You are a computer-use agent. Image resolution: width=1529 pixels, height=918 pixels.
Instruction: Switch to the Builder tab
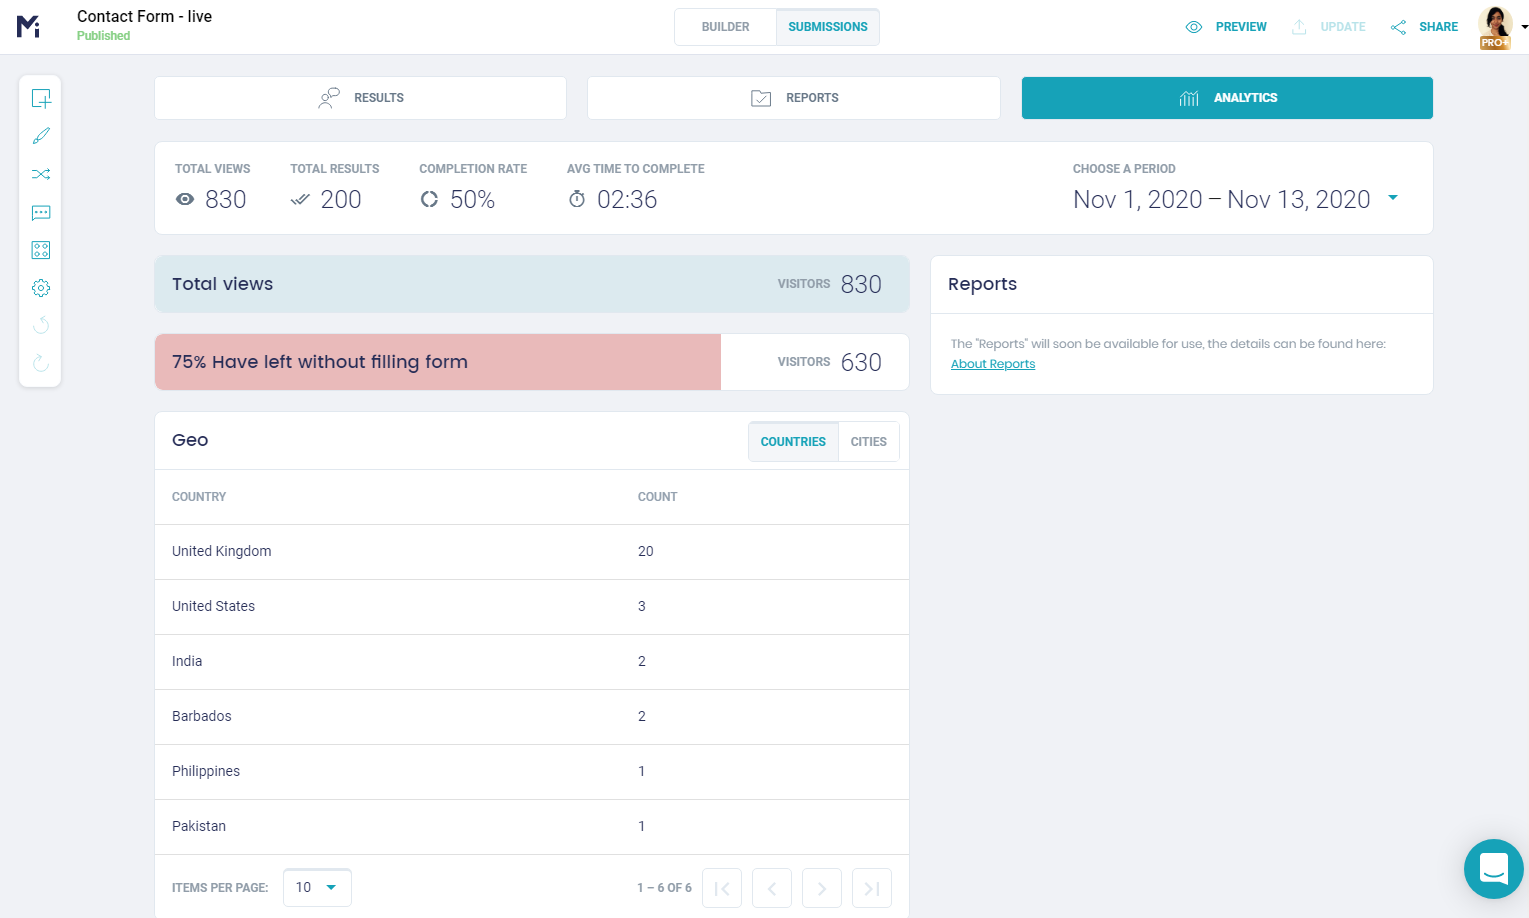click(726, 27)
